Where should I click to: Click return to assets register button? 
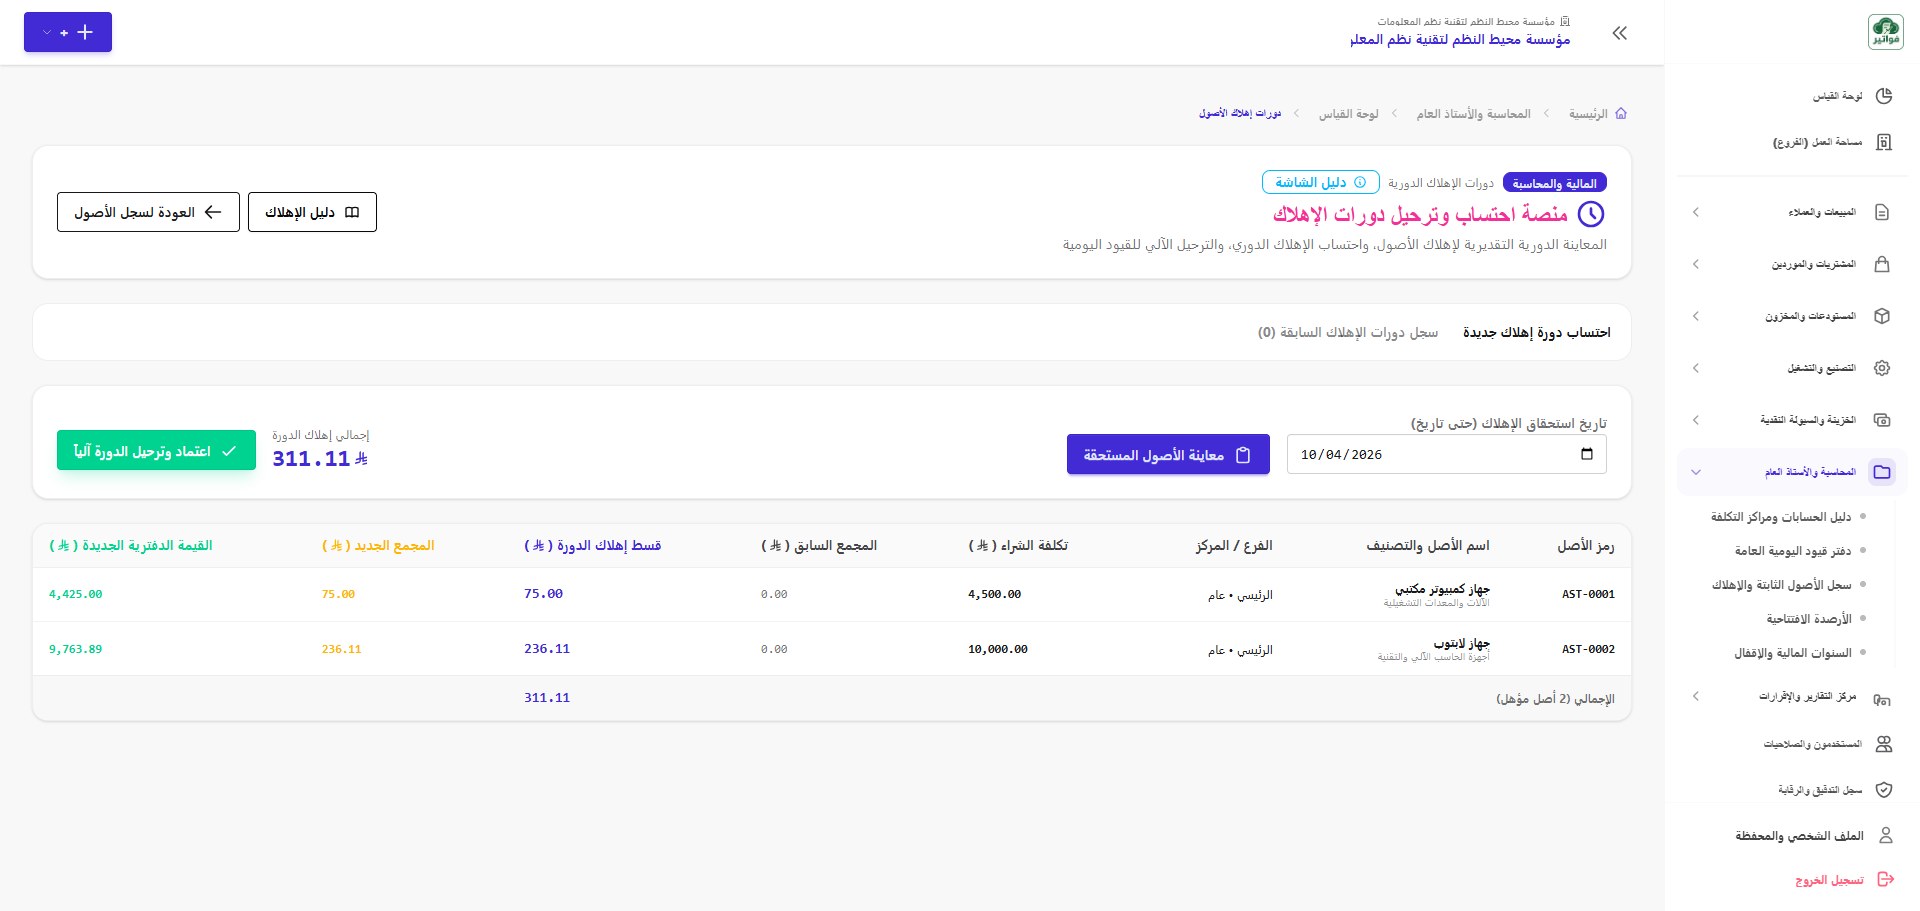click(x=148, y=212)
